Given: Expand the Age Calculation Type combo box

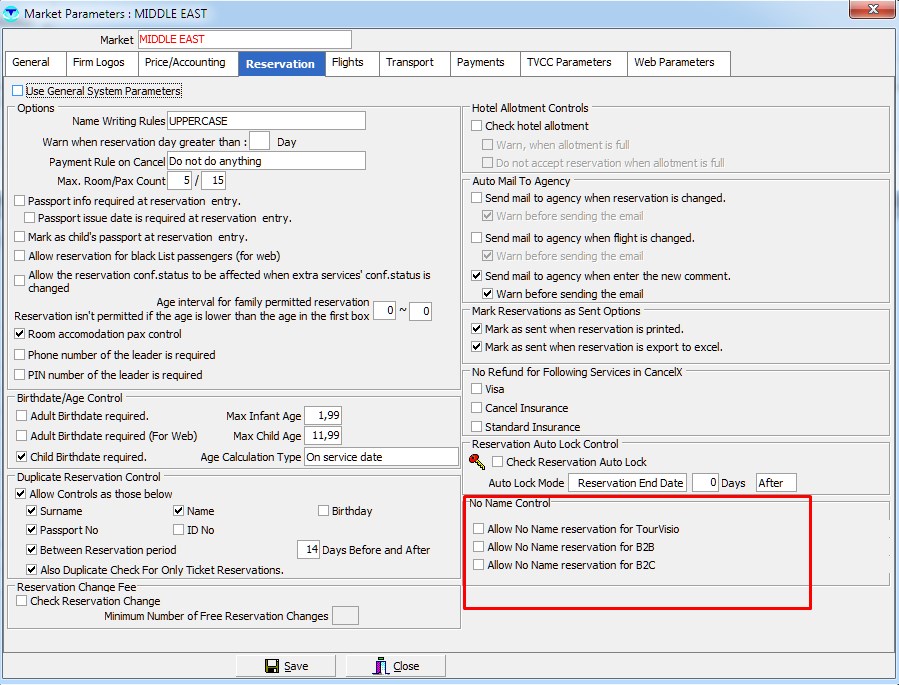Looking at the screenshot, I should point(380,457).
